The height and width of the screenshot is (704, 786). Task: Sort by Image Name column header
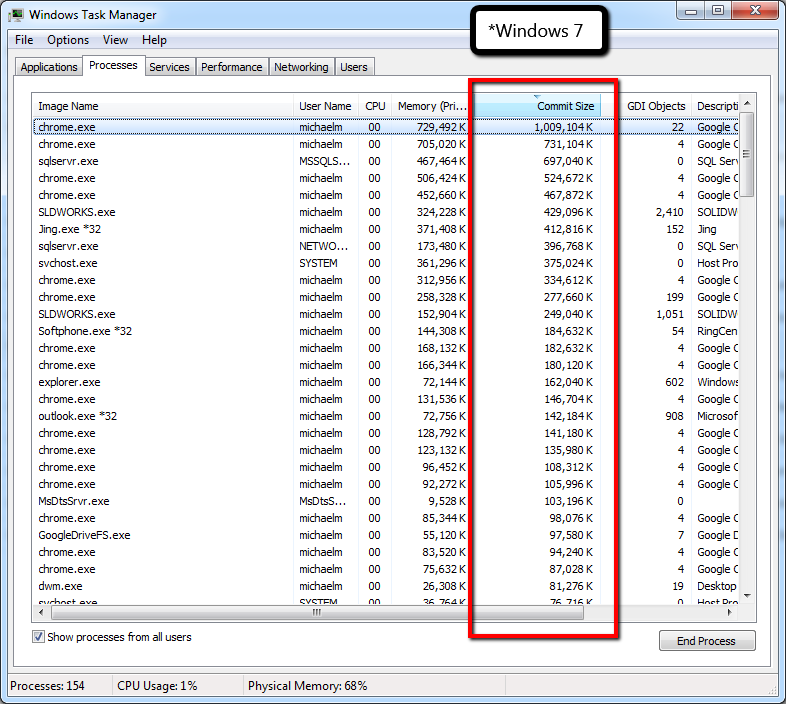(x=163, y=106)
